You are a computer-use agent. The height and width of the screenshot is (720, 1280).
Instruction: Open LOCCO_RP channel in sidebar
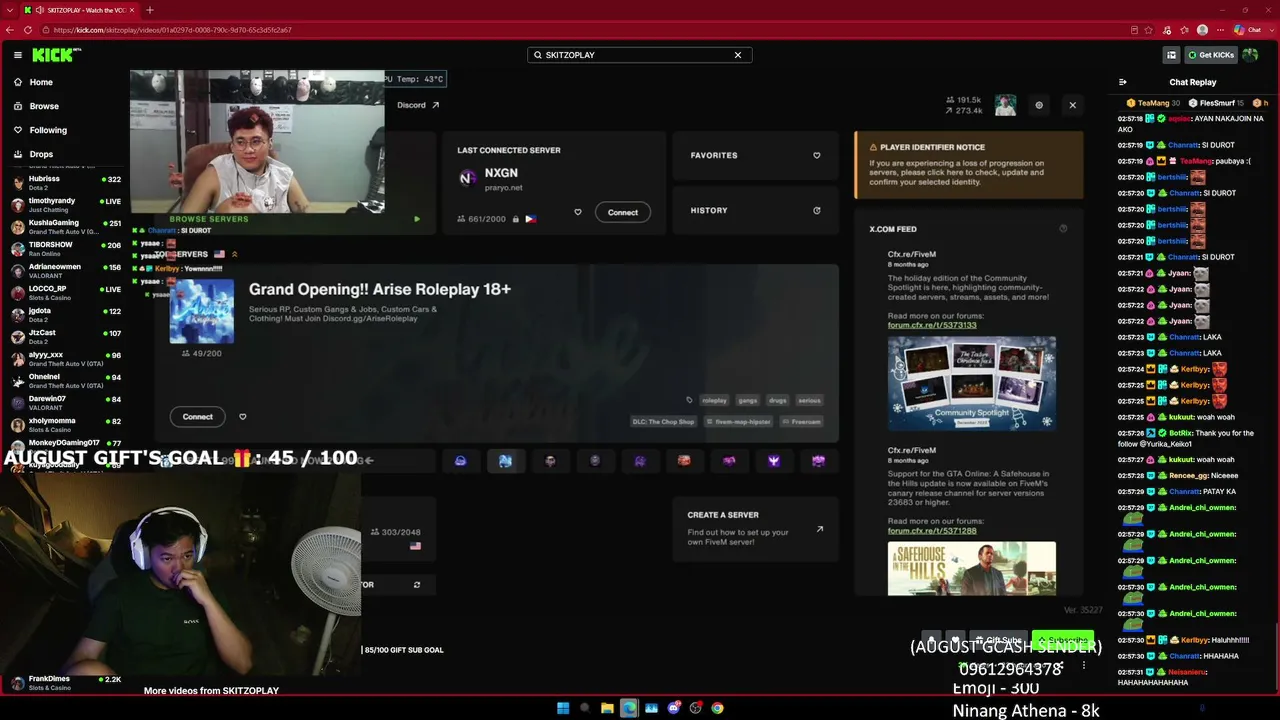pyautogui.click(x=66, y=292)
